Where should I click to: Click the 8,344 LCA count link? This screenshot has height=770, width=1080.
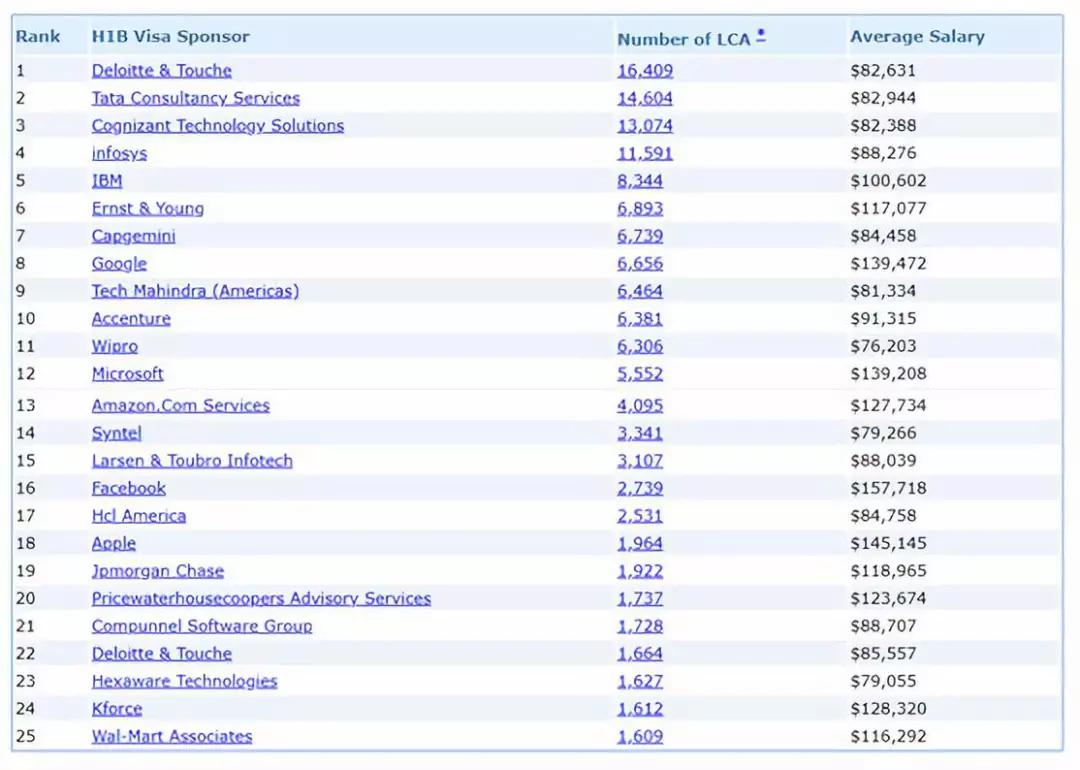pyautogui.click(x=640, y=181)
